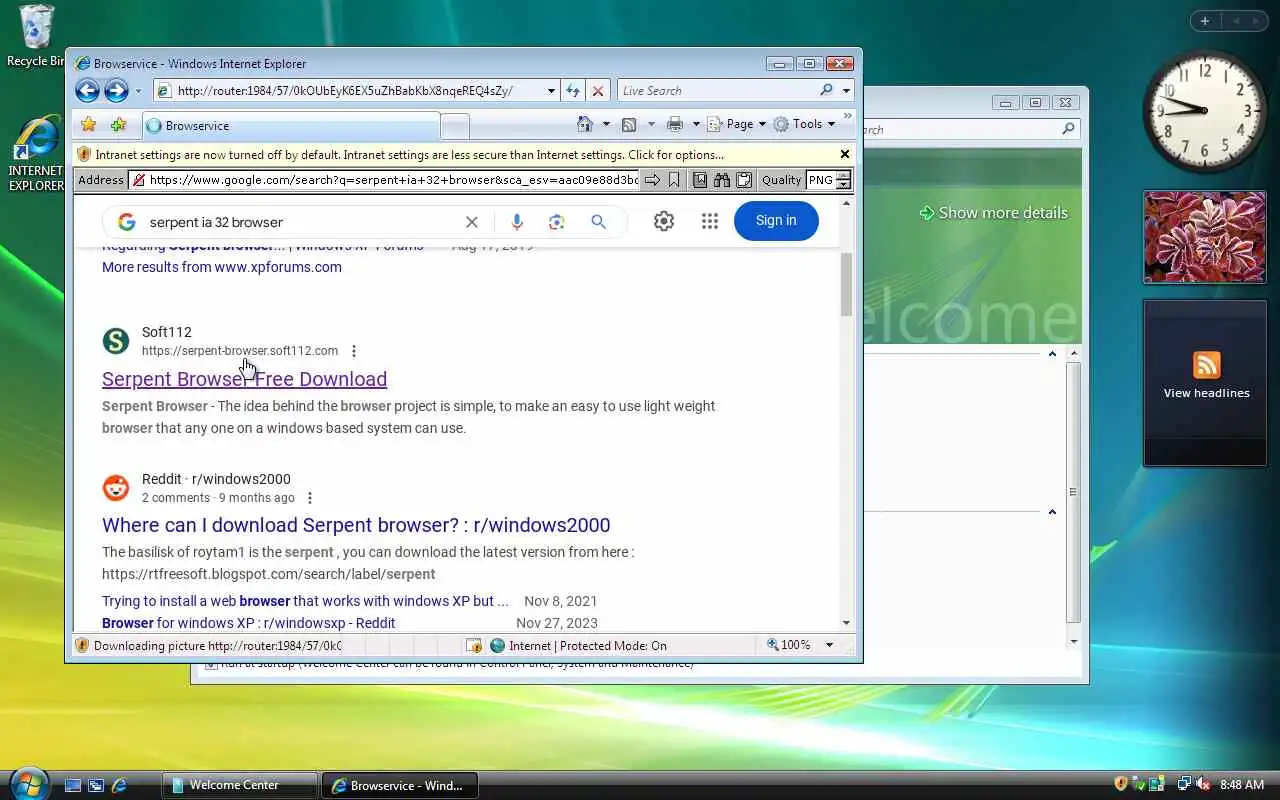The image size is (1280, 800).
Task: Click the web page vertical scrollbar thumb
Action: (x=846, y=284)
